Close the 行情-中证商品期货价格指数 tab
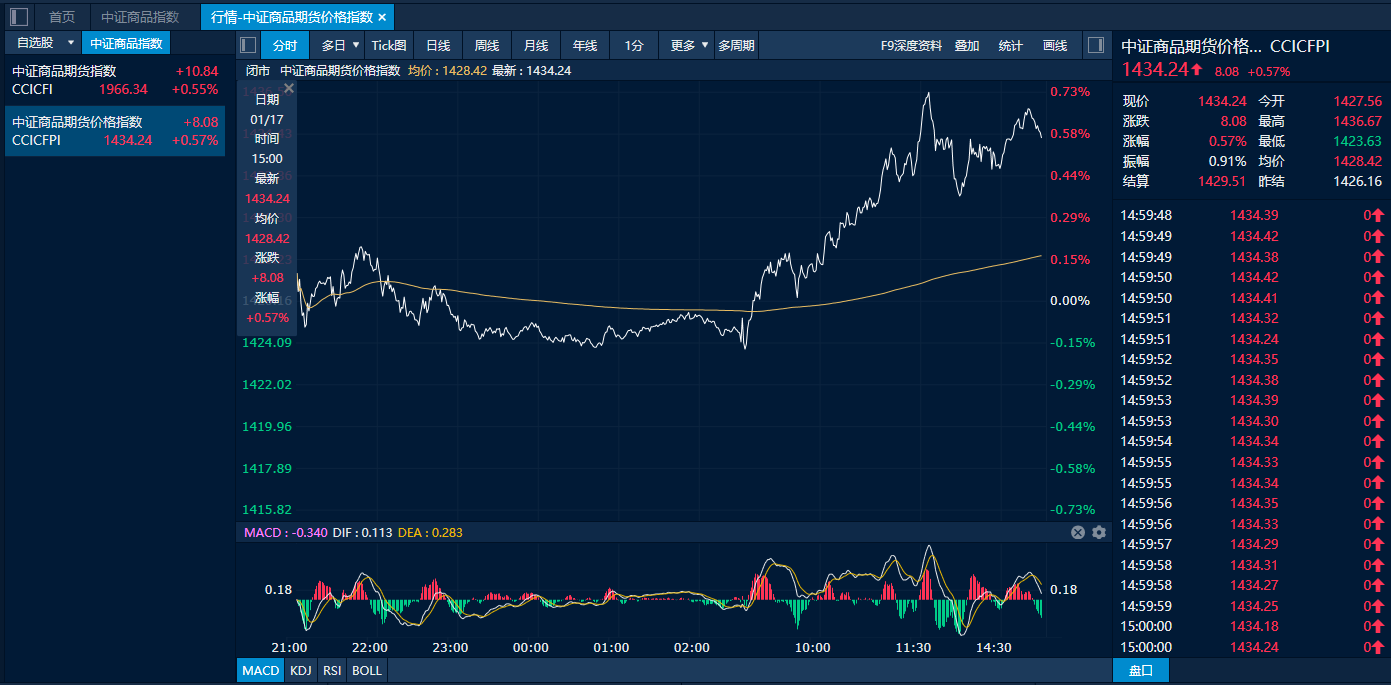This screenshot has width=1391, height=685. point(382,17)
